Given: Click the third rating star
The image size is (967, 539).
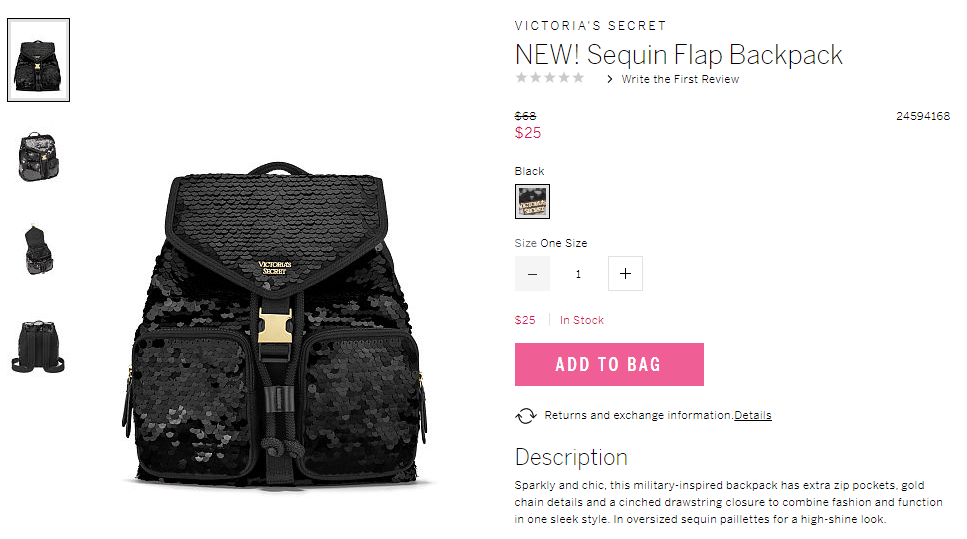Looking at the screenshot, I should click(549, 78).
